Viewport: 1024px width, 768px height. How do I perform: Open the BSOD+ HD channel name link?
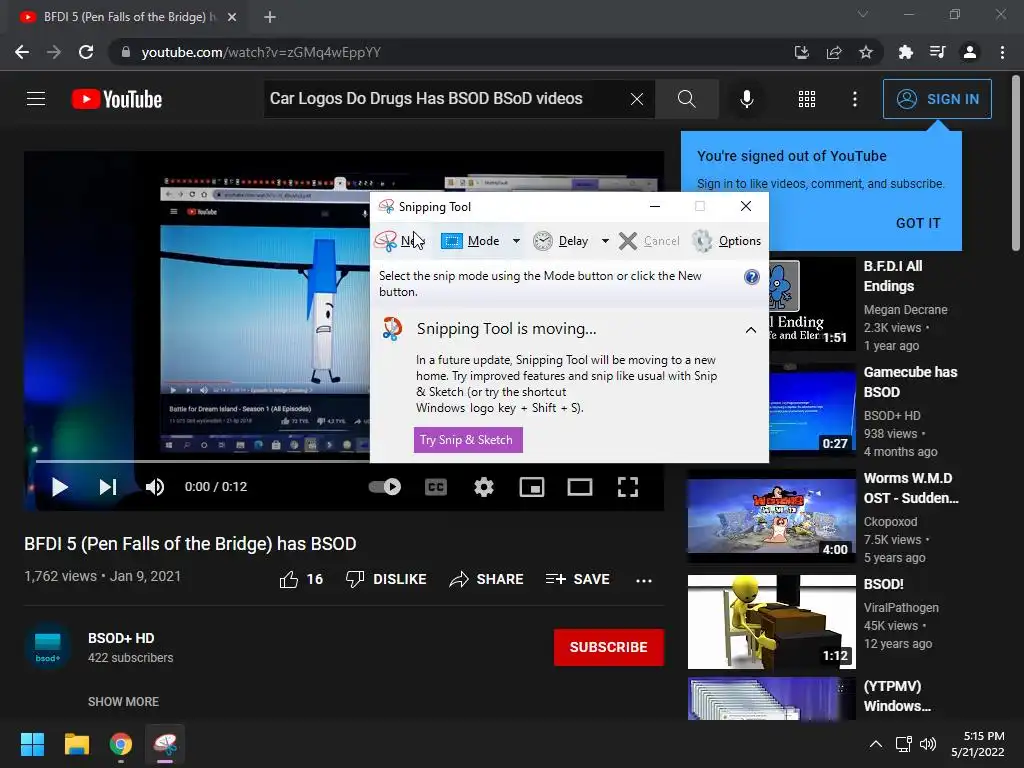[x=121, y=638]
